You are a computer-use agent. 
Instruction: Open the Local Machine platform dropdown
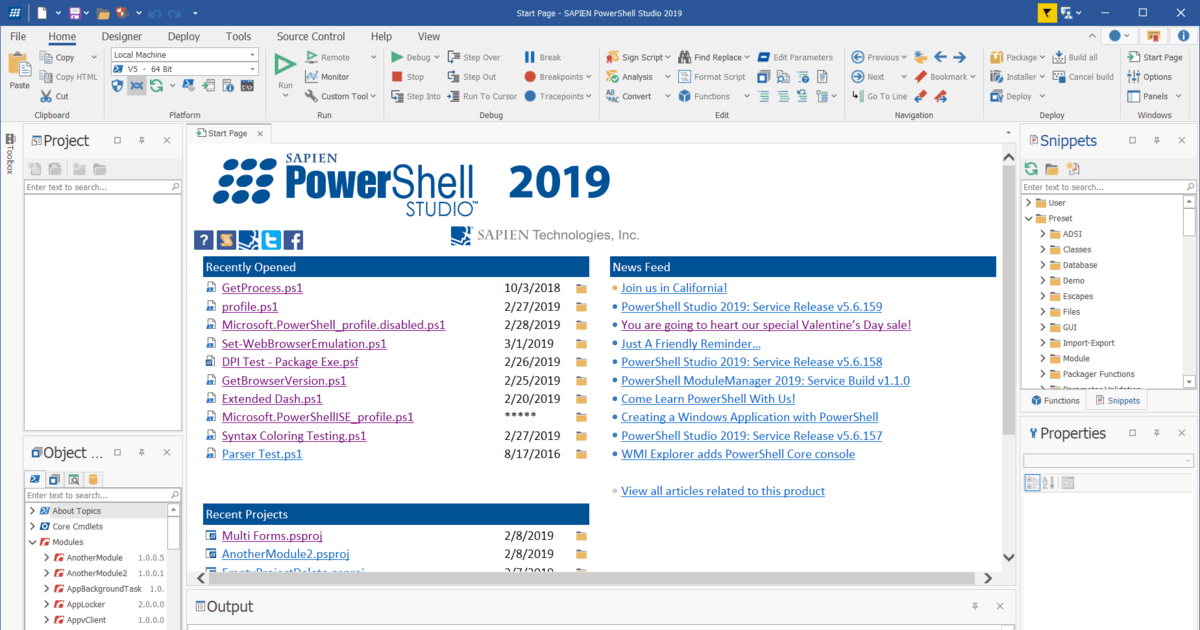click(x=251, y=54)
